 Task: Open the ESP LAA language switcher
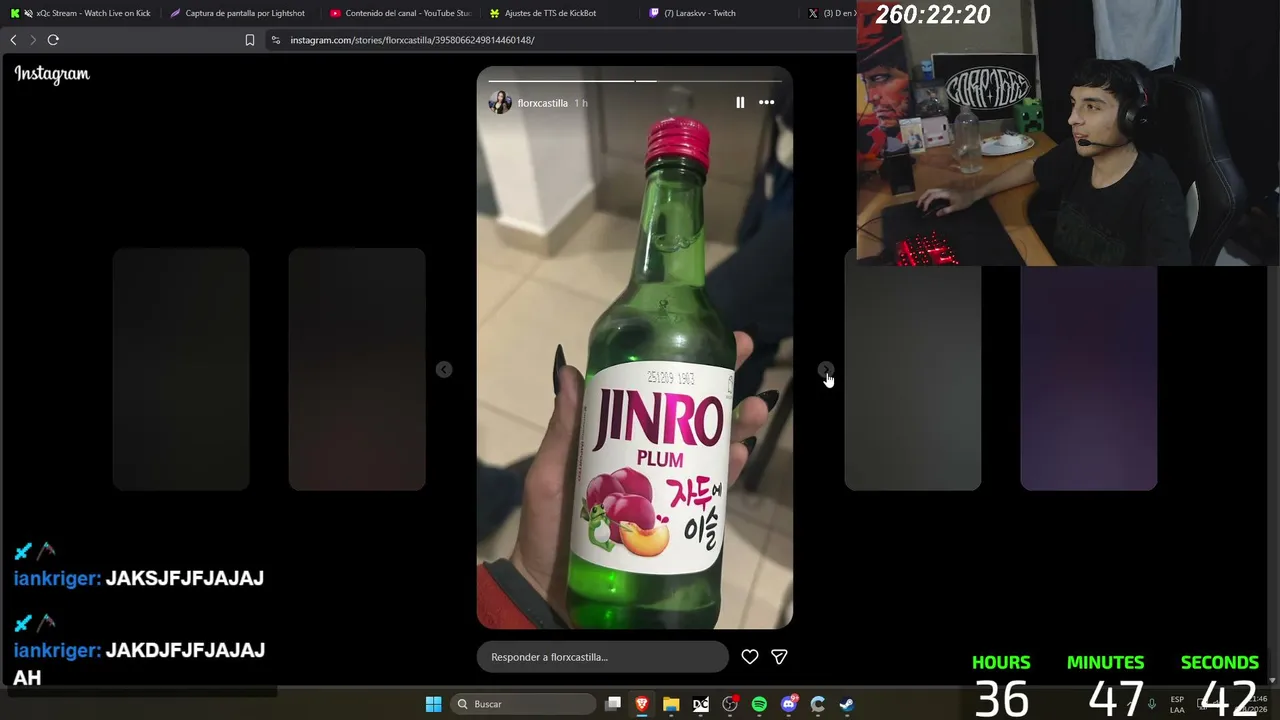pos(1177,704)
